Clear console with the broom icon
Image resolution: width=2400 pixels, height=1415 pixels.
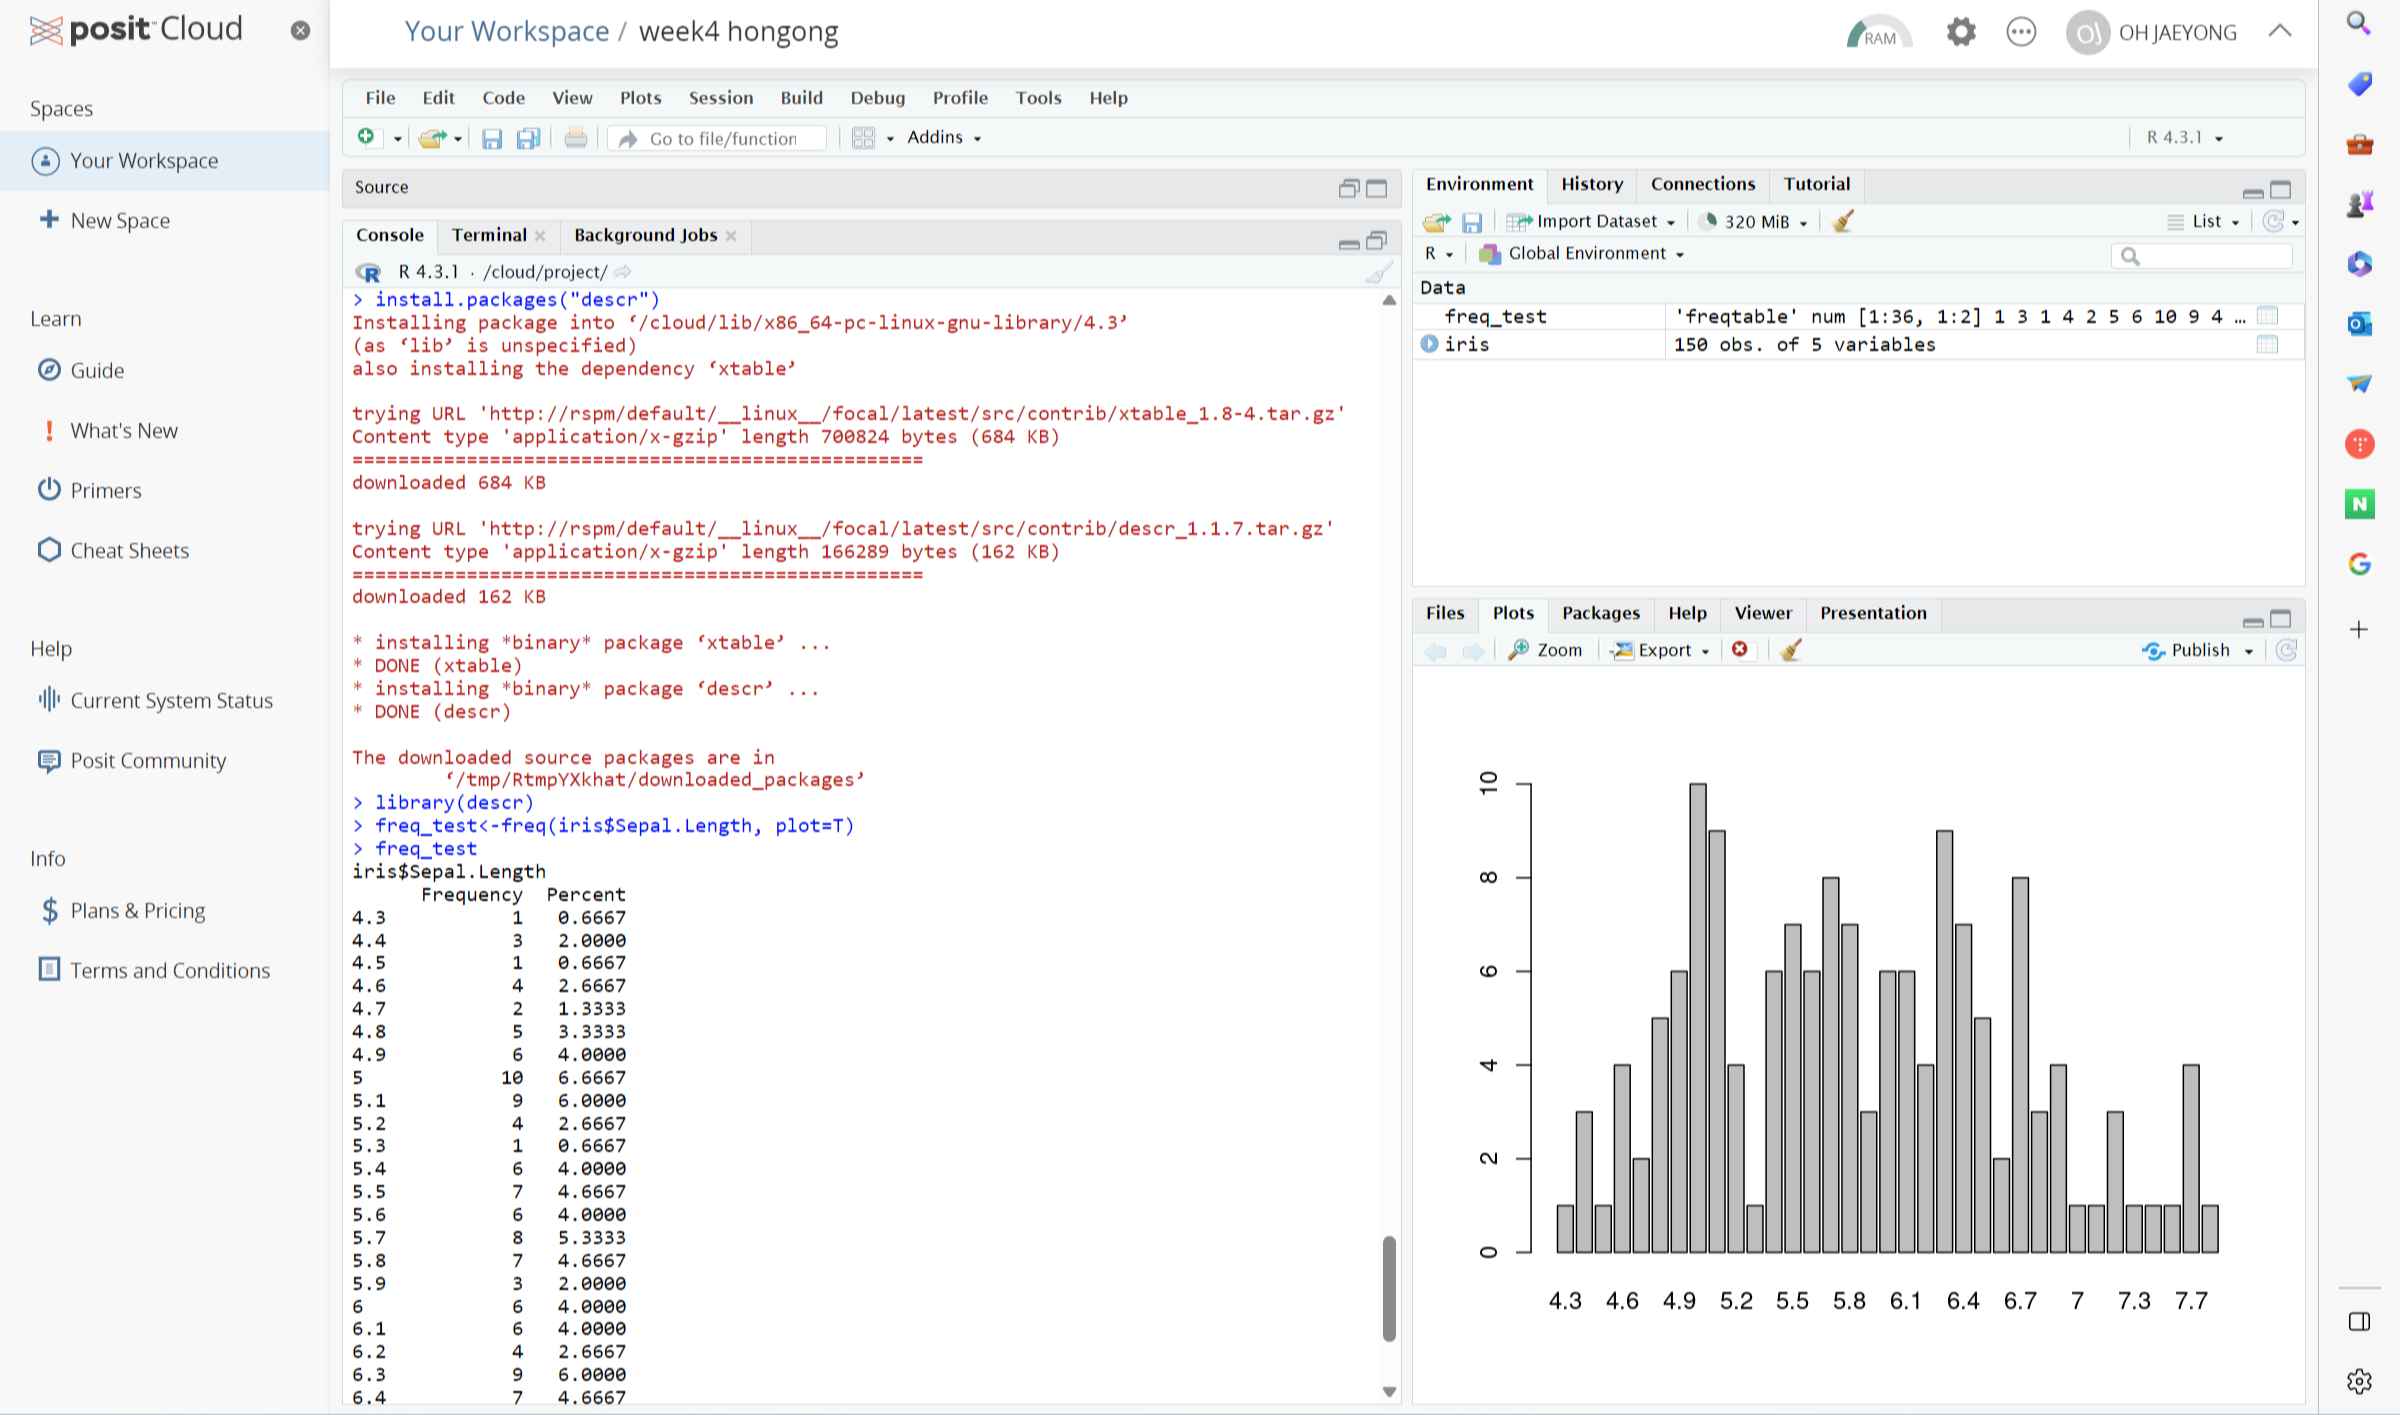1380,272
